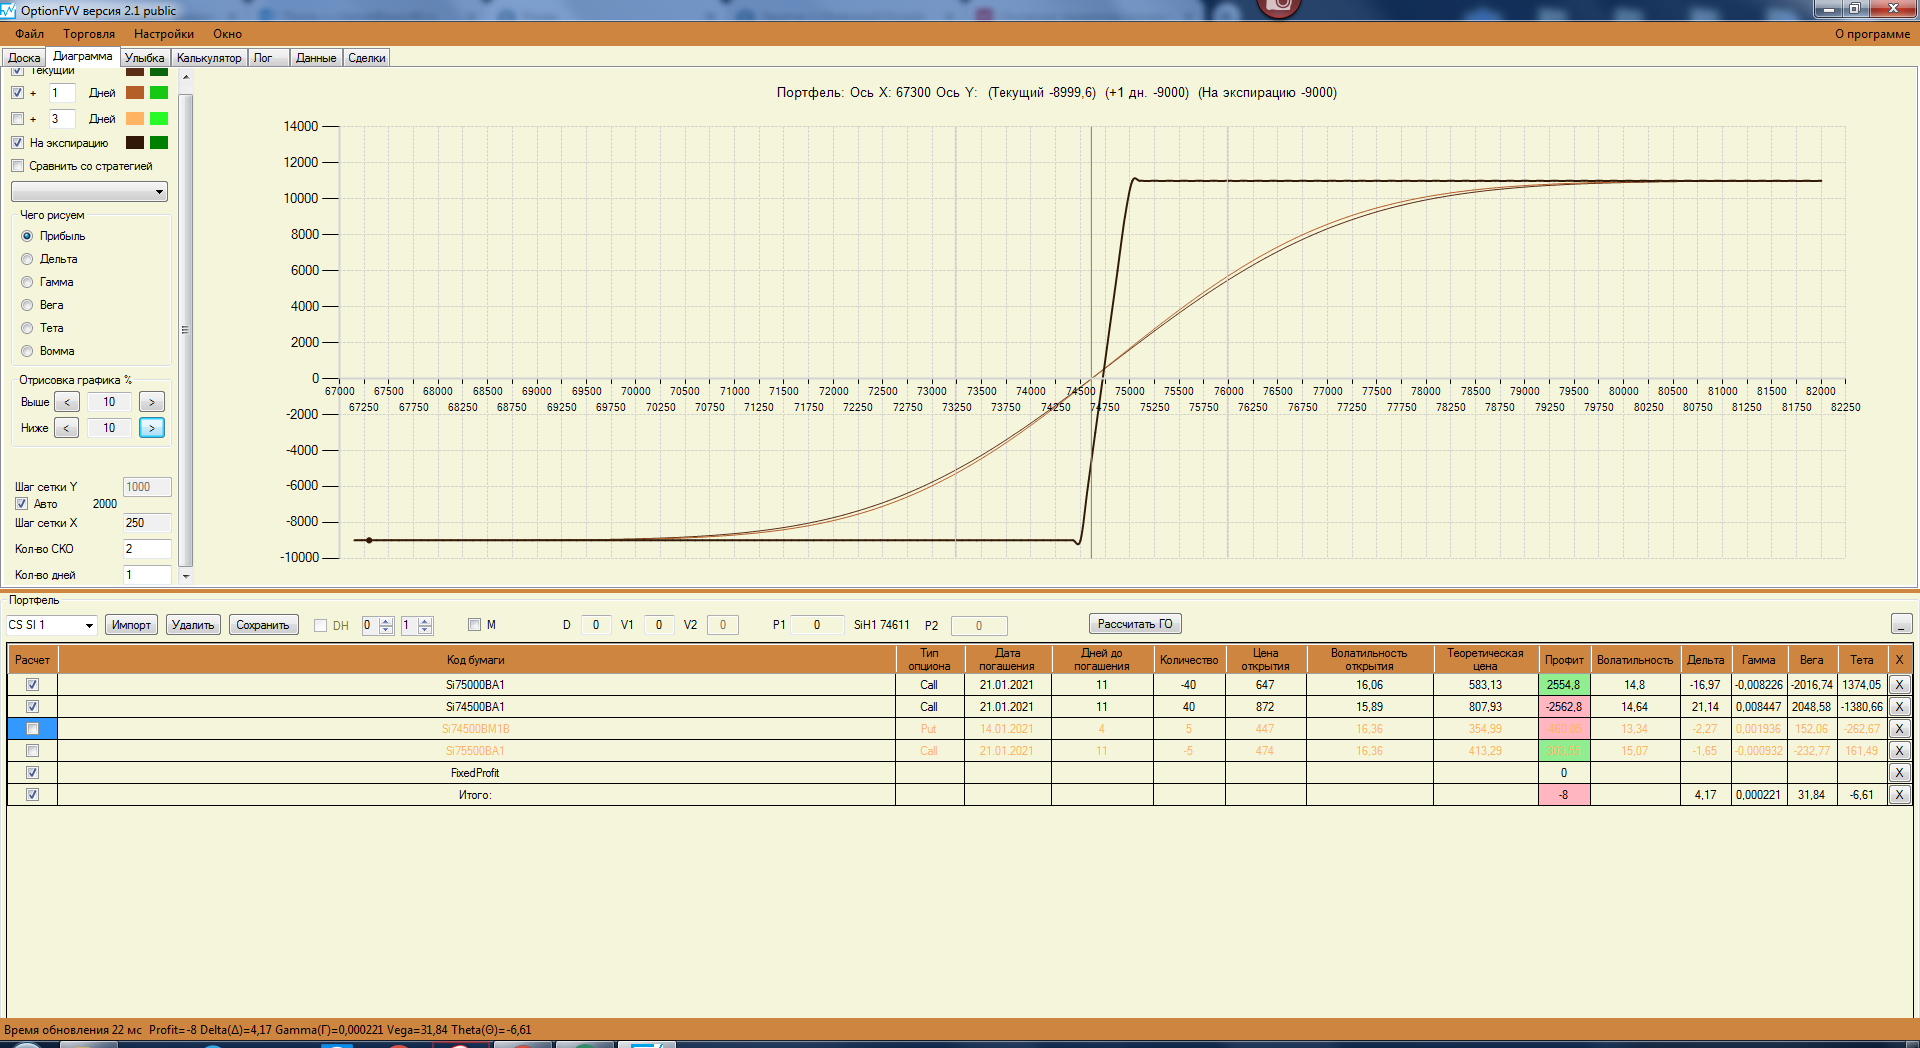Uncheck the Расчет box for Si74500BA1

tap(32, 707)
